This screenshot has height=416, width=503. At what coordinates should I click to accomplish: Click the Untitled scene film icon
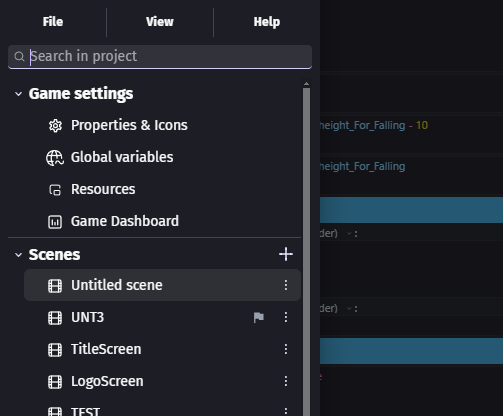[55, 286]
